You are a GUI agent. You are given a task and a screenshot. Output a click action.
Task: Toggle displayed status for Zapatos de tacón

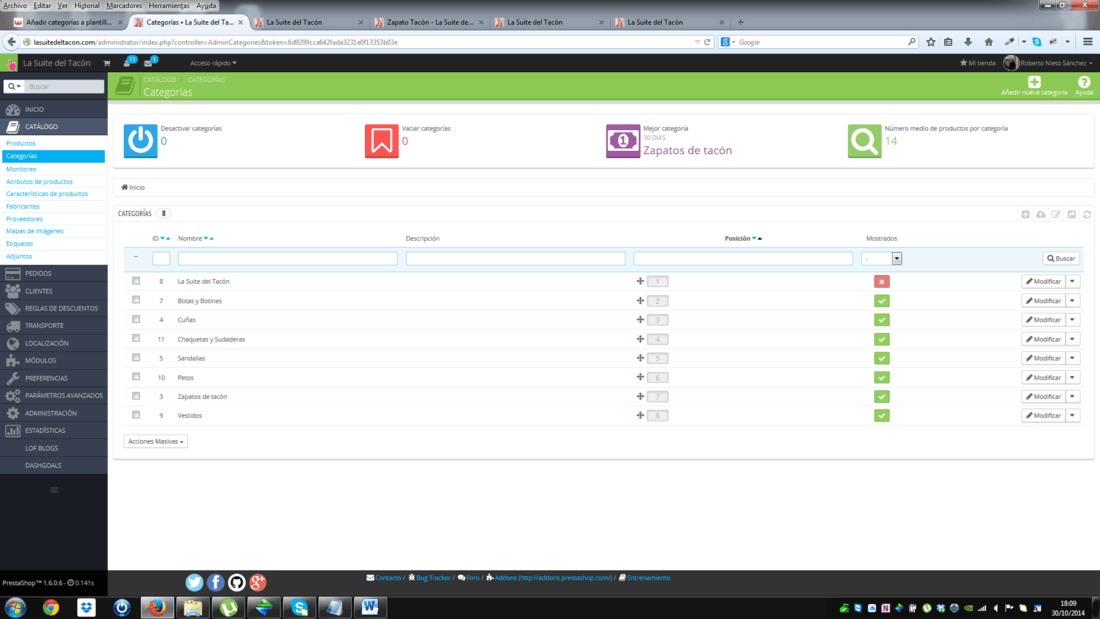(x=882, y=397)
